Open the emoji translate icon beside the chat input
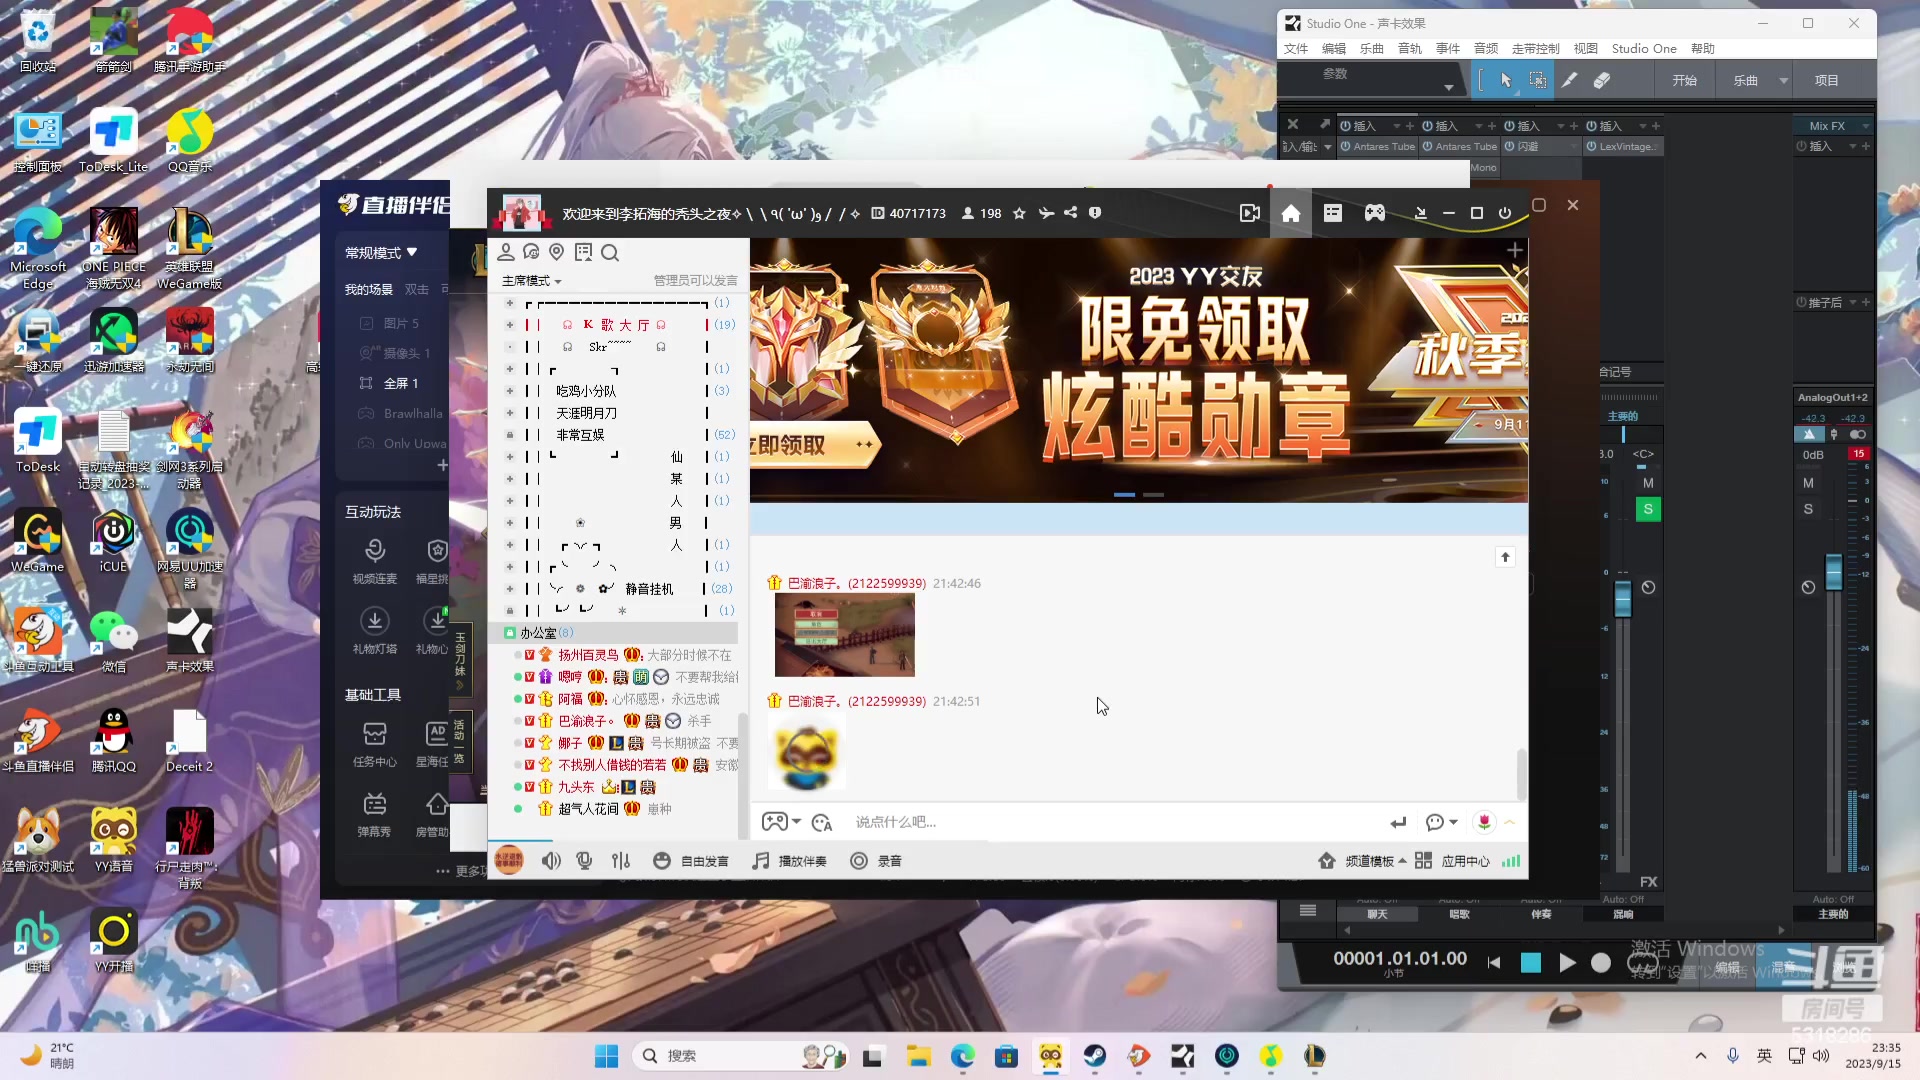Image resolution: width=1920 pixels, height=1080 pixels. [822, 822]
